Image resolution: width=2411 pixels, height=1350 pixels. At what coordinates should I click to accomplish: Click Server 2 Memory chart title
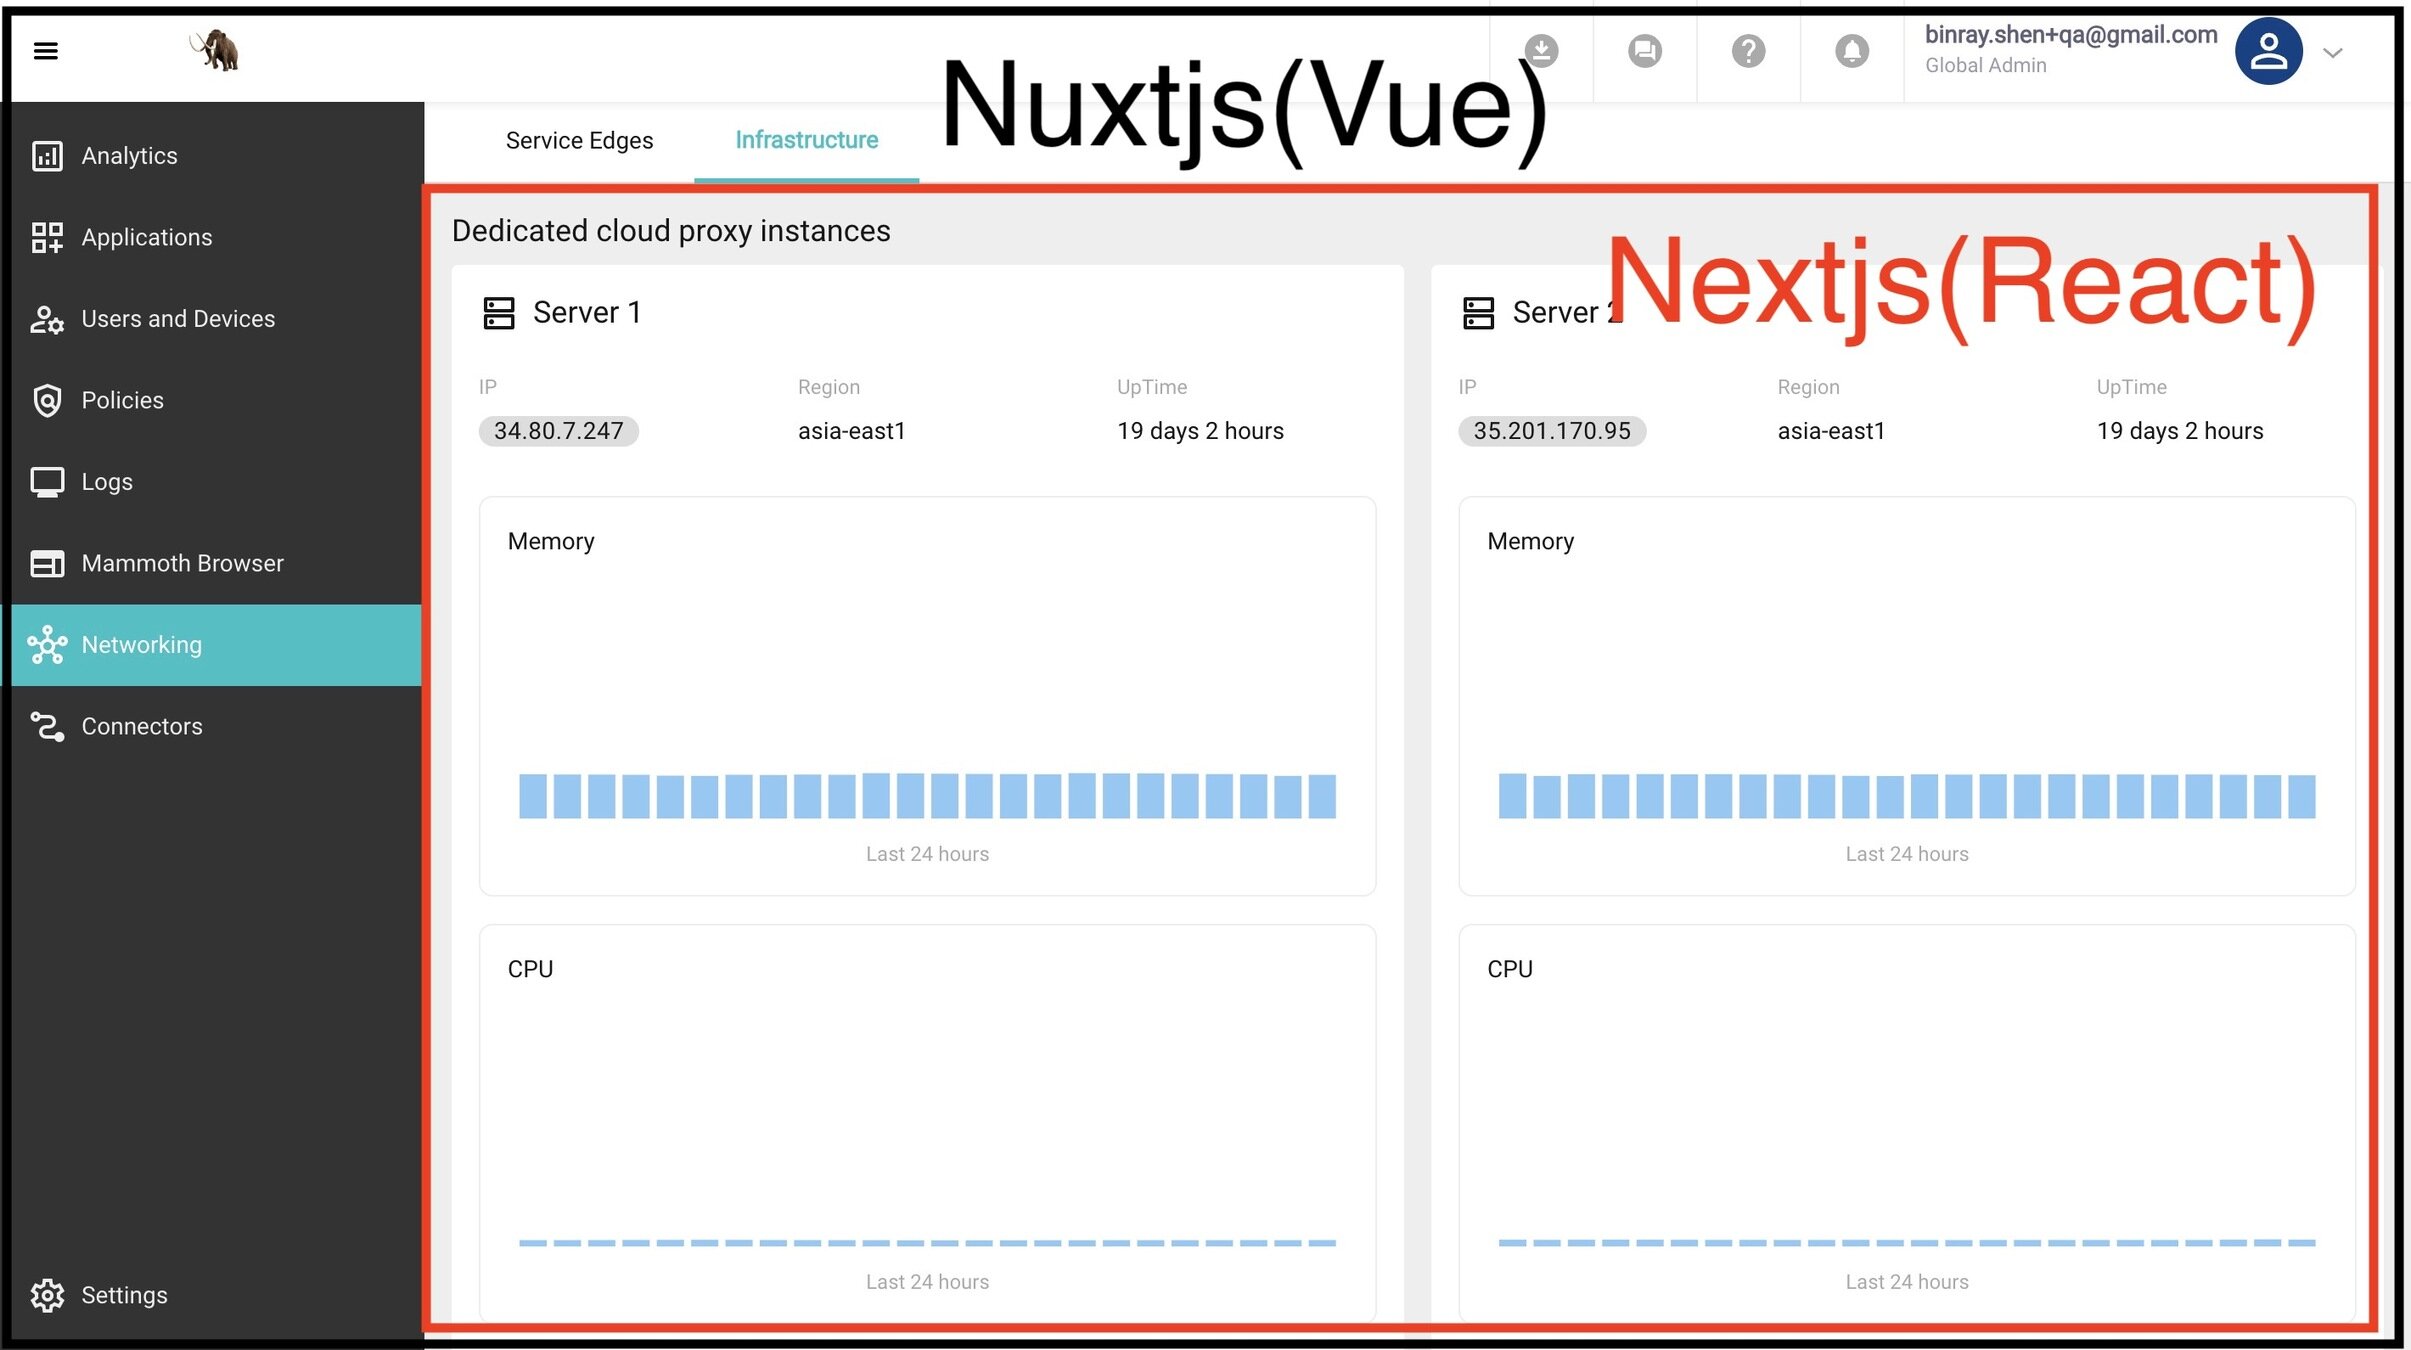(x=1530, y=542)
